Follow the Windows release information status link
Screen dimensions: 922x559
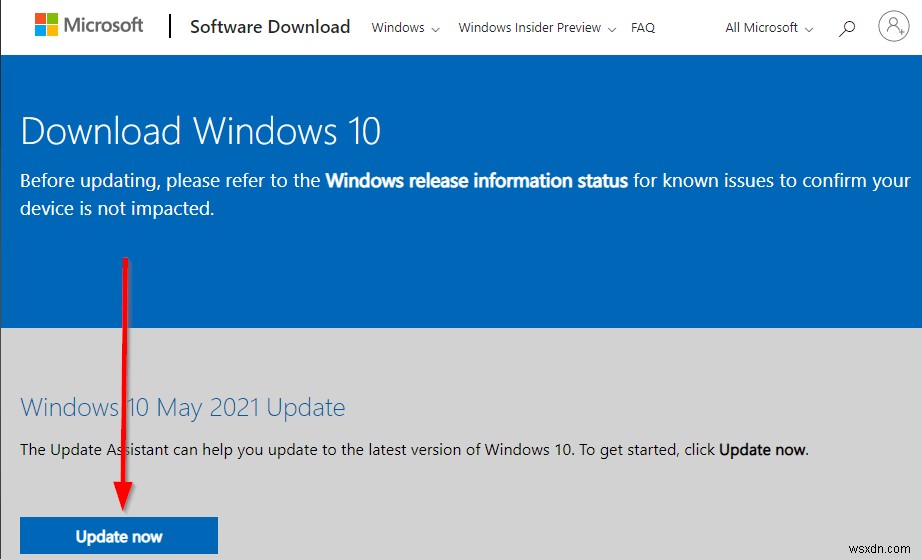pyautogui.click(x=477, y=181)
